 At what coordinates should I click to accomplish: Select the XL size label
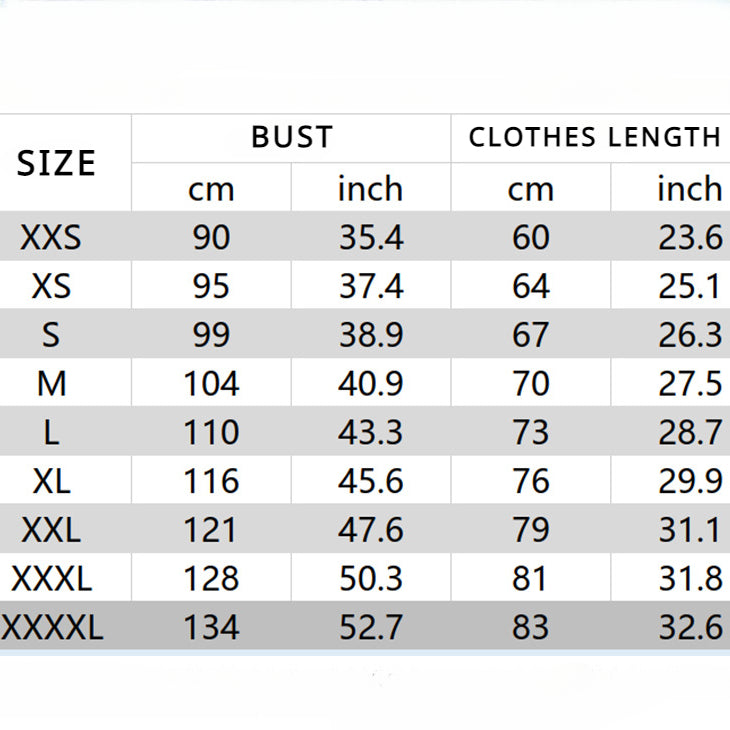[51, 481]
